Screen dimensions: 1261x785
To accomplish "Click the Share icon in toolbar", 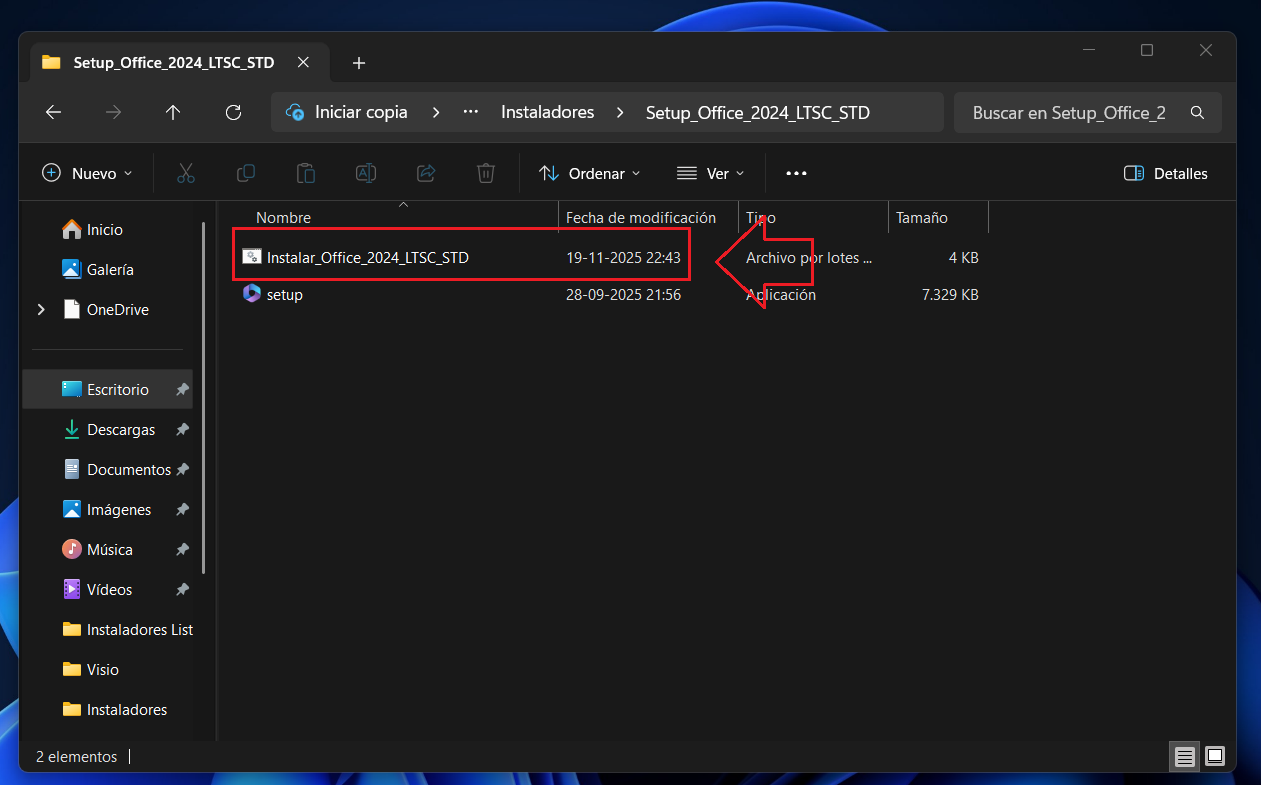I will click(x=426, y=173).
